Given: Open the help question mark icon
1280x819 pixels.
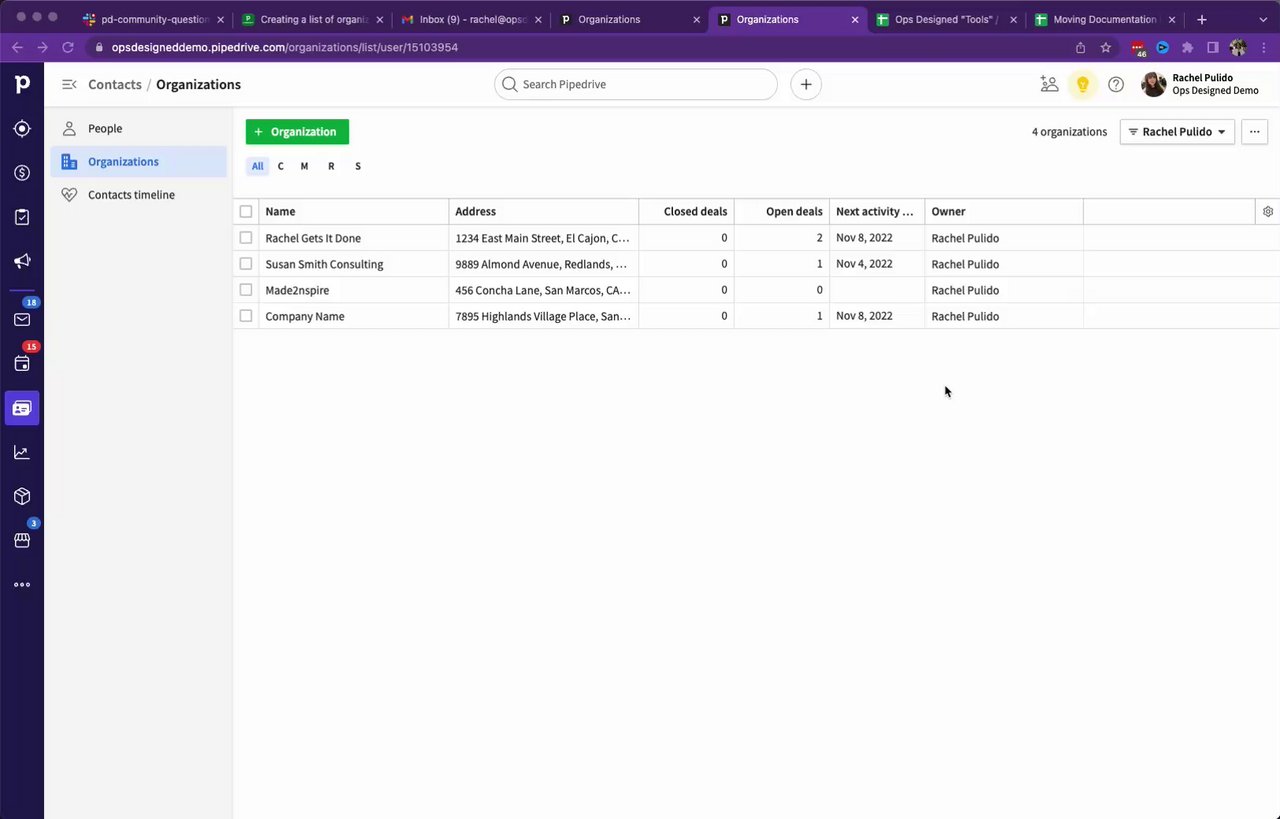Looking at the screenshot, I should pyautogui.click(x=1116, y=85).
